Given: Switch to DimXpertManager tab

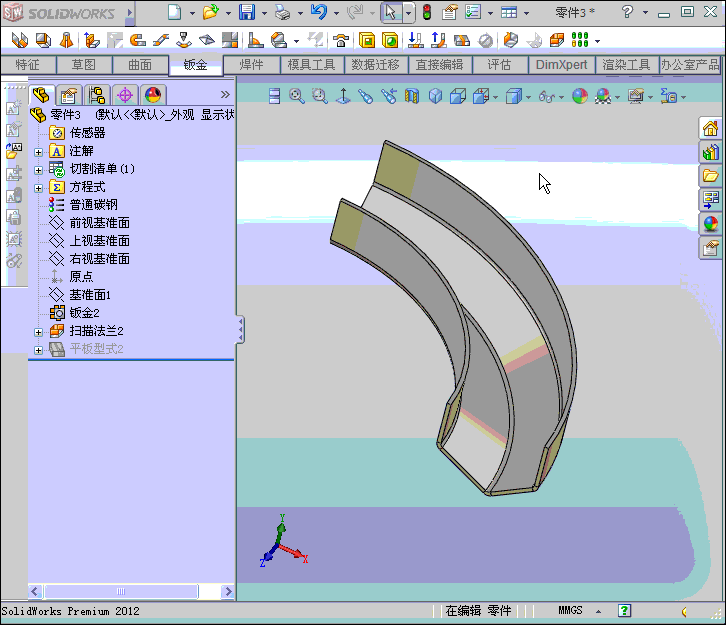Looking at the screenshot, I should (125, 95).
